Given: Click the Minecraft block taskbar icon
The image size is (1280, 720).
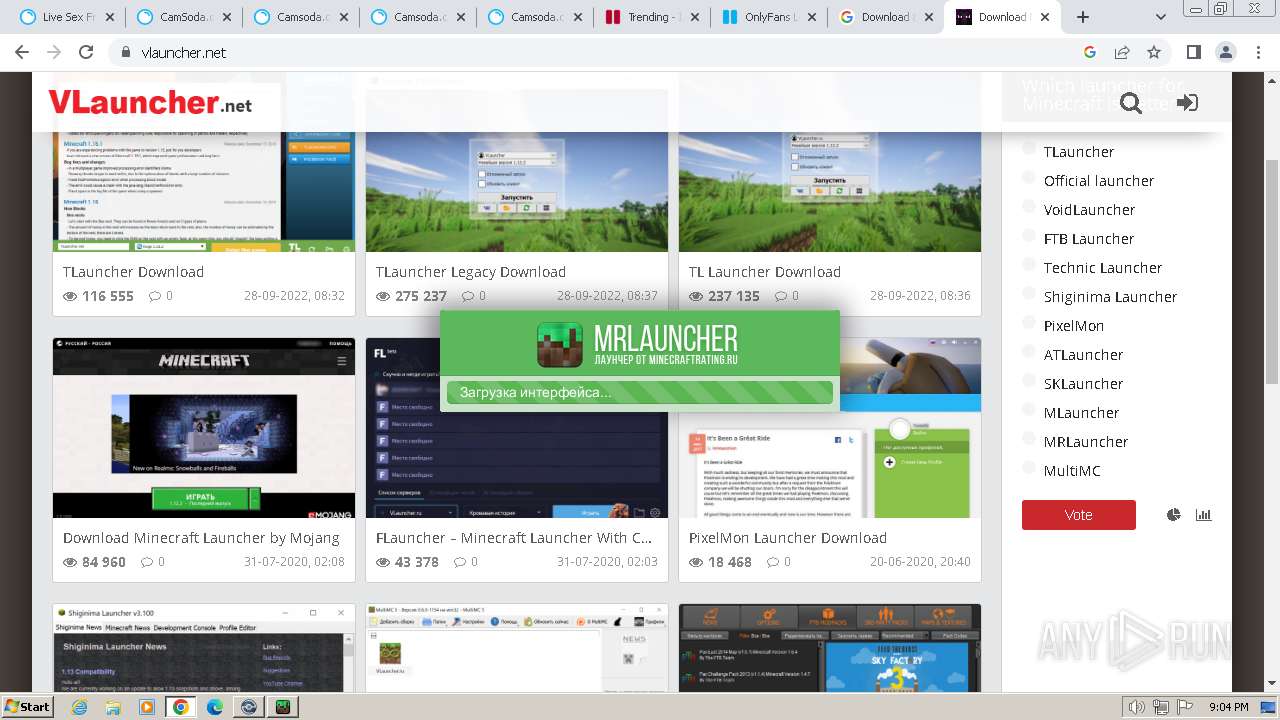Looking at the screenshot, I should pos(283,707).
